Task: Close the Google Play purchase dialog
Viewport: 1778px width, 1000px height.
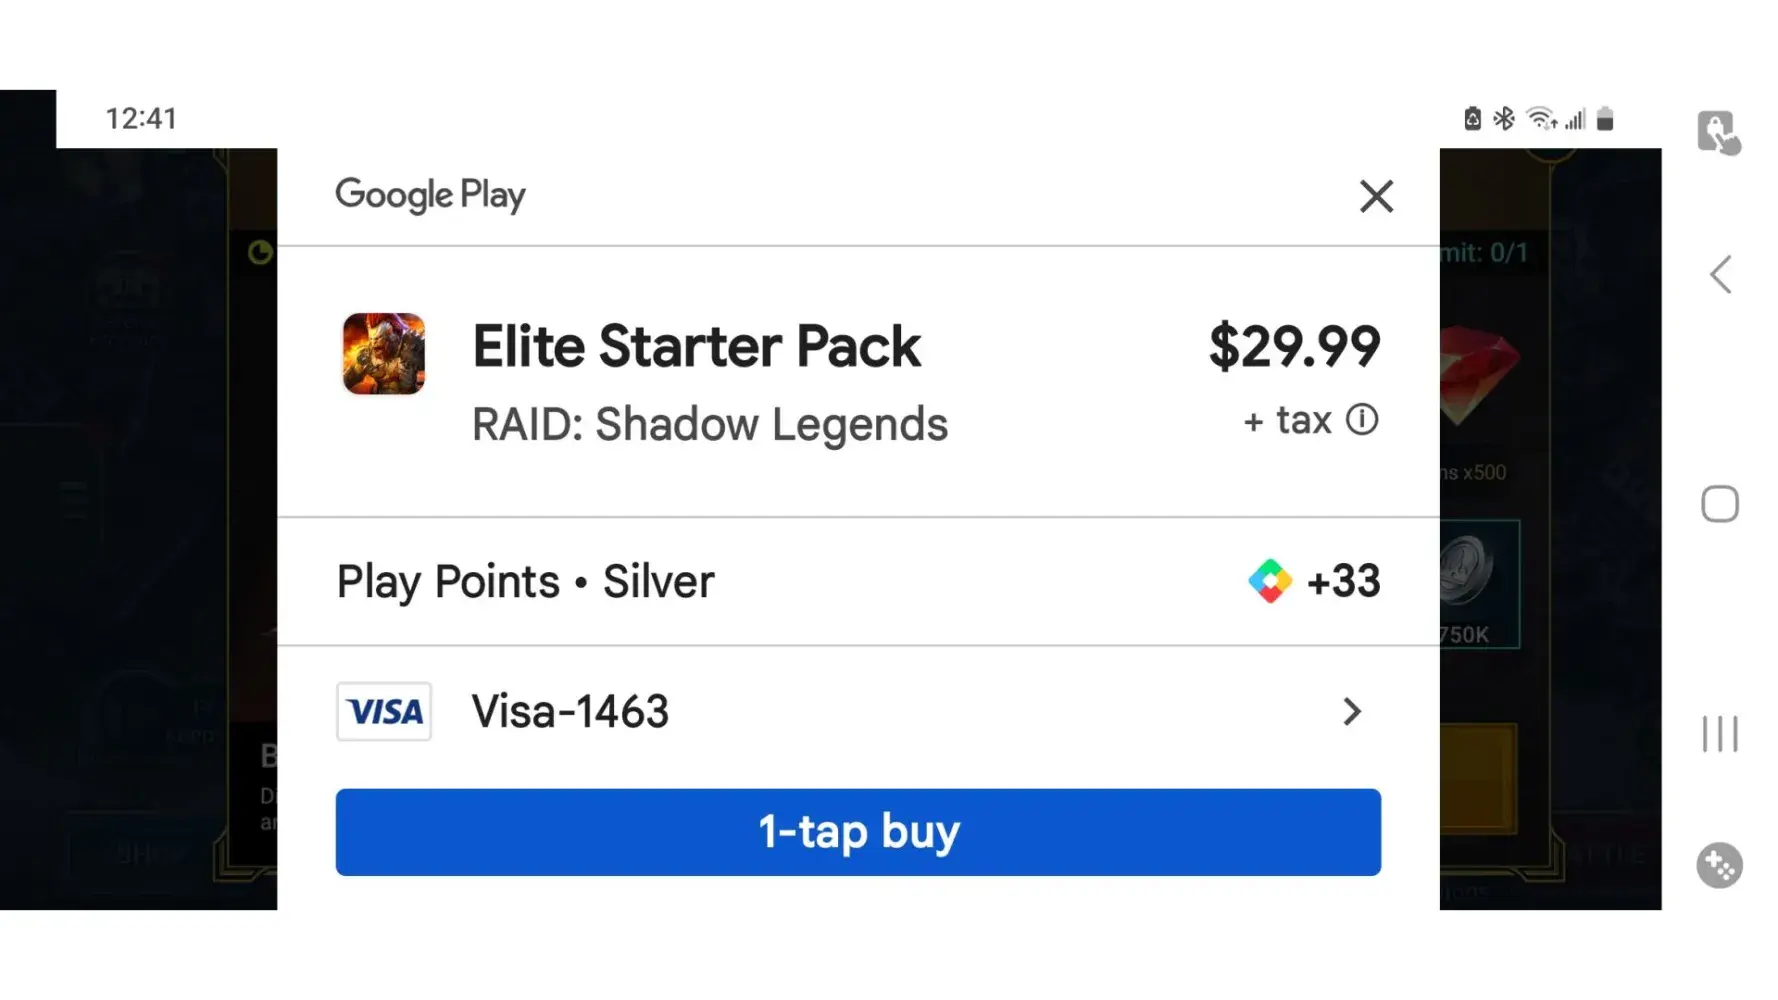Action: (x=1376, y=196)
